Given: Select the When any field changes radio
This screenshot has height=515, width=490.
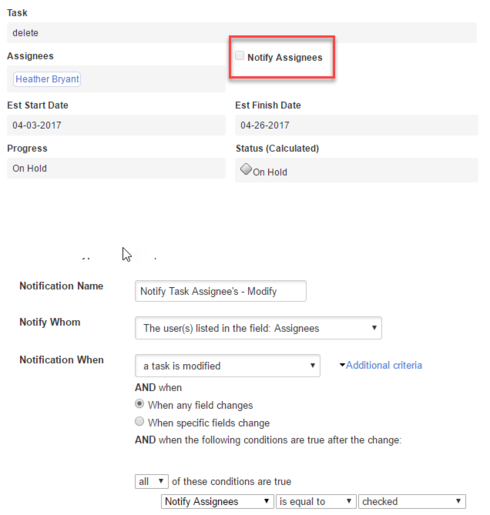Looking at the screenshot, I should 139,404.
